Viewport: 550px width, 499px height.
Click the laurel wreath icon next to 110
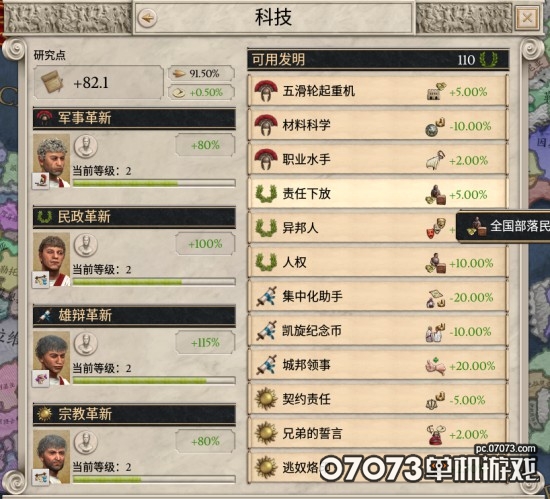click(x=488, y=60)
